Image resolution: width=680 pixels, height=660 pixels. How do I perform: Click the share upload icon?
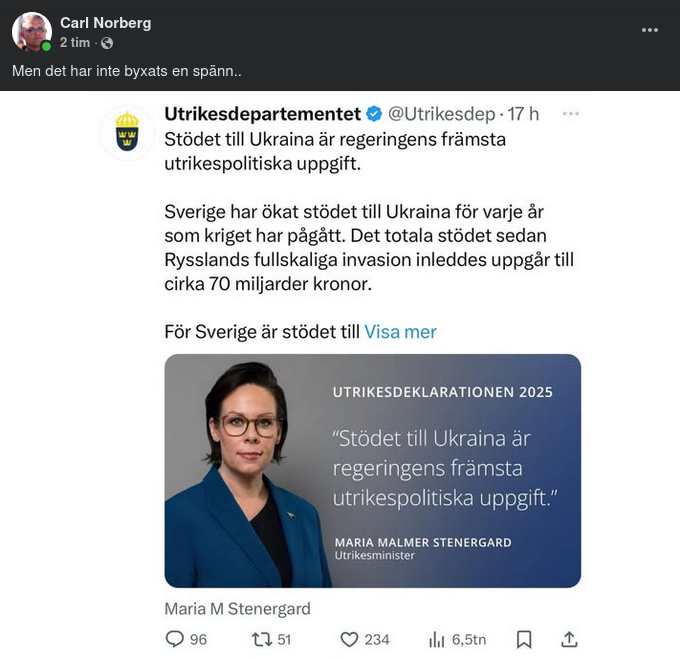click(569, 639)
